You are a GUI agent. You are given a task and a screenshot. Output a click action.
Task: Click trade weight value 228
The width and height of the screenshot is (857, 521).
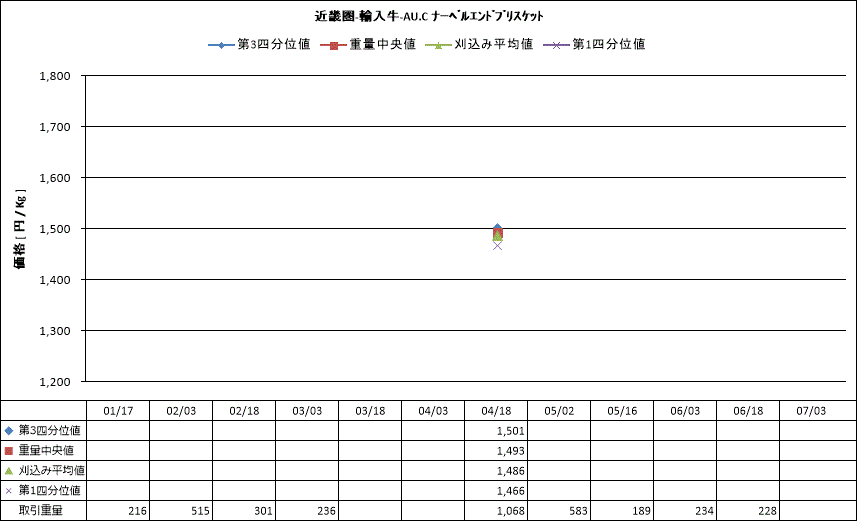pyautogui.click(x=767, y=511)
